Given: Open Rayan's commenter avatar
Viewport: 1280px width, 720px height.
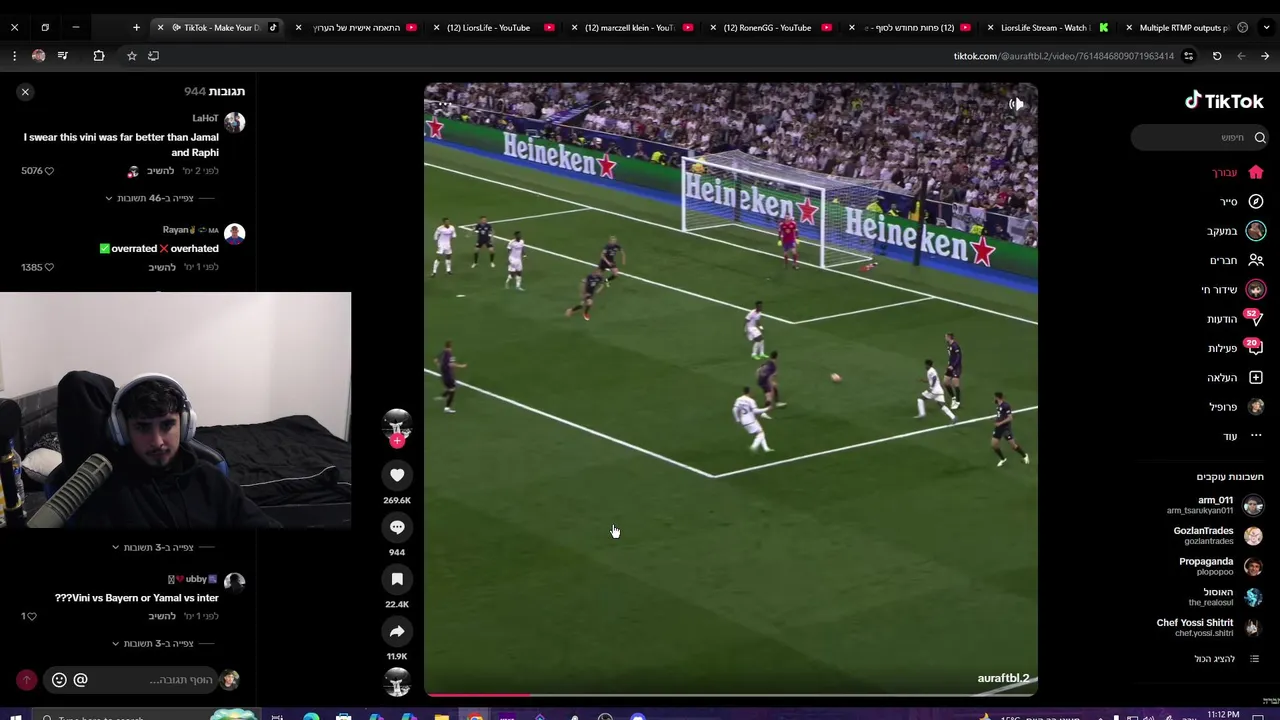Looking at the screenshot, I should point(235,234).
